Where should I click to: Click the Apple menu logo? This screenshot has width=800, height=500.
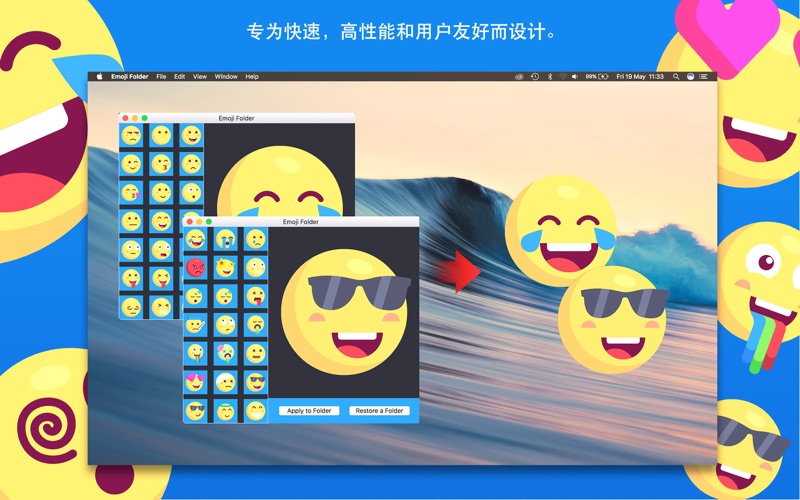(x=100, y=77)
